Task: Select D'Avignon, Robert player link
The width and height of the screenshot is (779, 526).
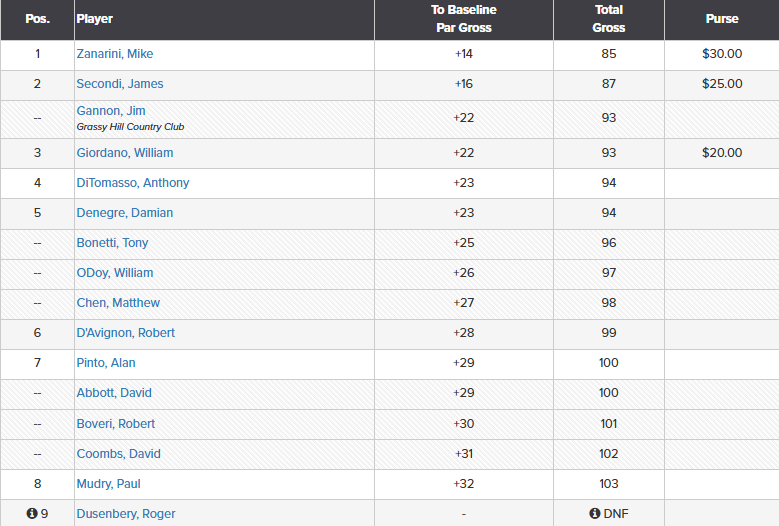Action: 126,333
